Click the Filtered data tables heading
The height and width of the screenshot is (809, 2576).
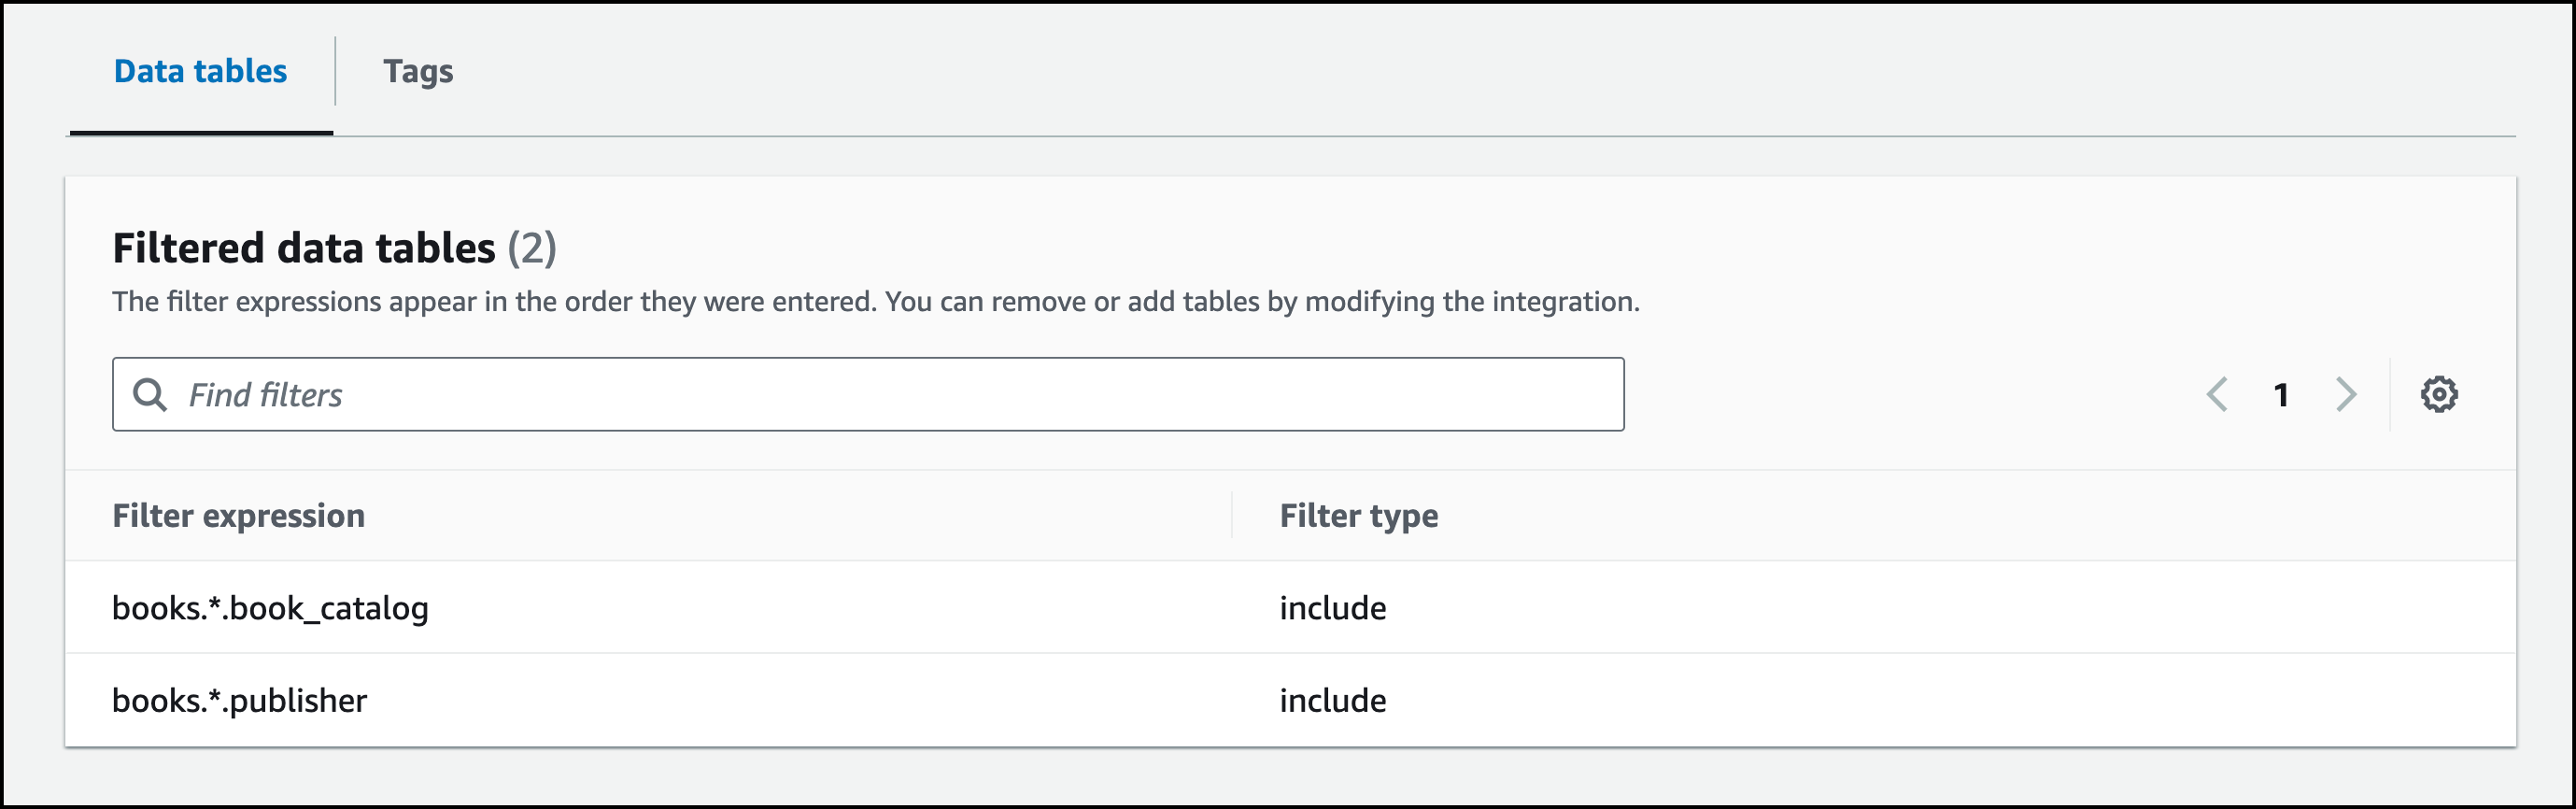pos(303,248)
